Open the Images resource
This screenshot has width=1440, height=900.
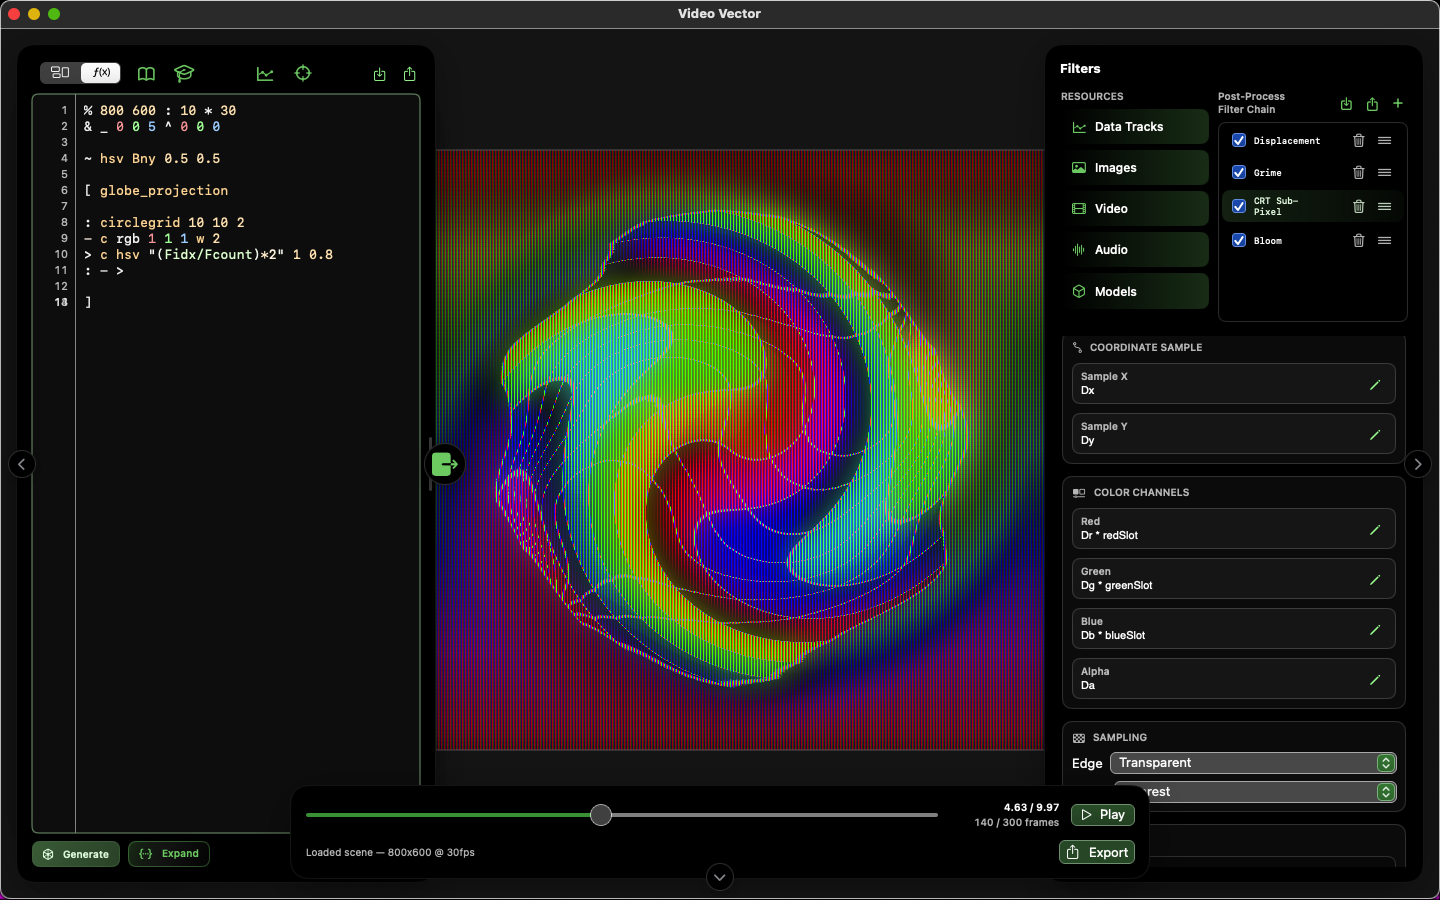[1134, 168]
